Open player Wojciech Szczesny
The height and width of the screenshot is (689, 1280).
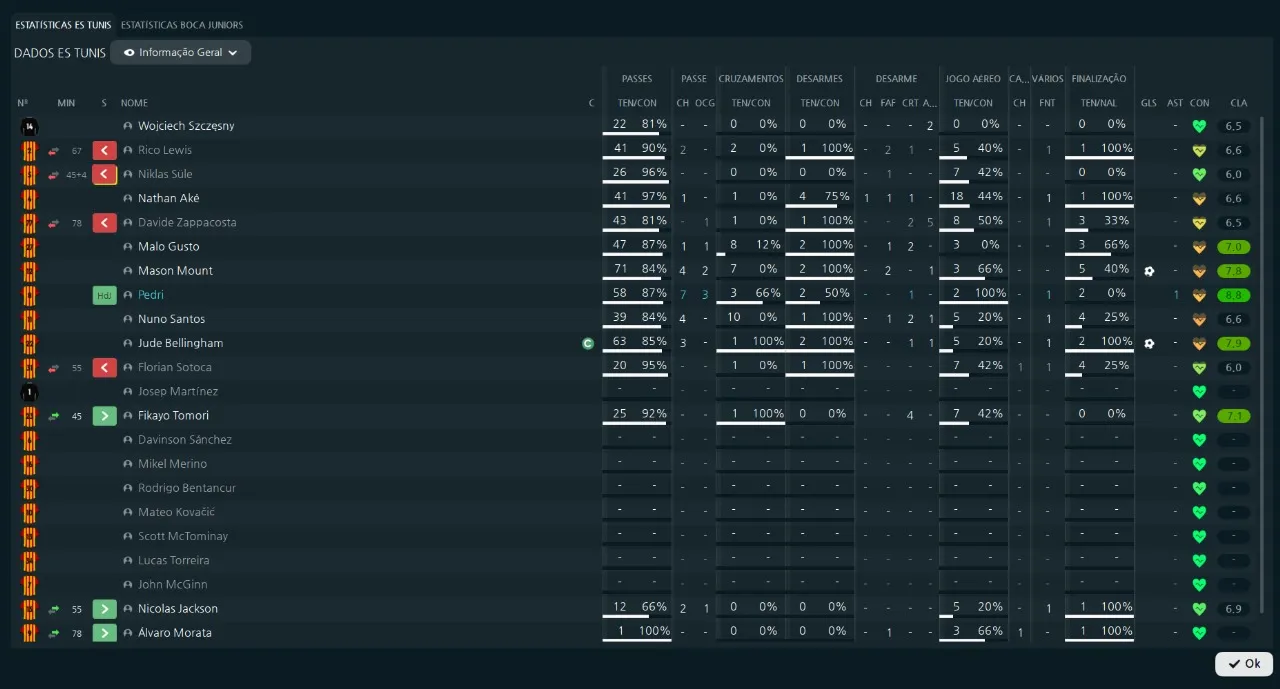(186, 126)
